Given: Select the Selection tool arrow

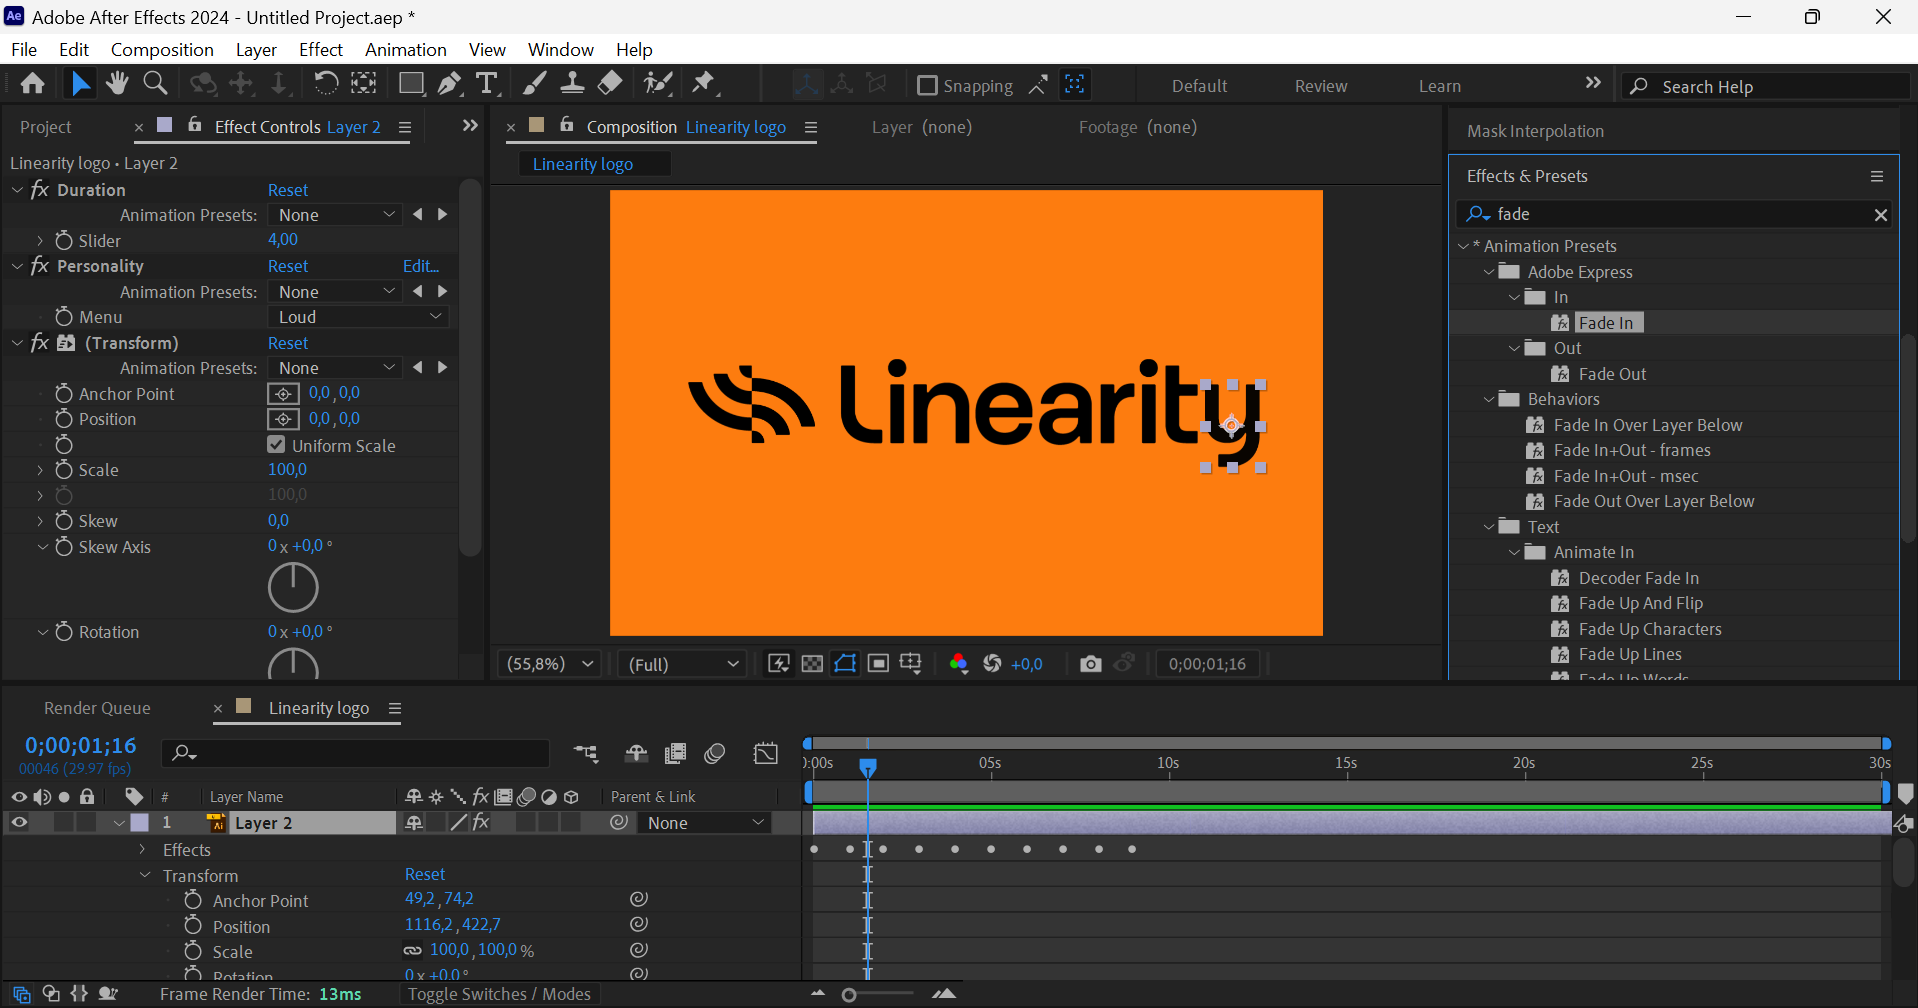Looking at the screenshot, I should (x=80, y=84).
